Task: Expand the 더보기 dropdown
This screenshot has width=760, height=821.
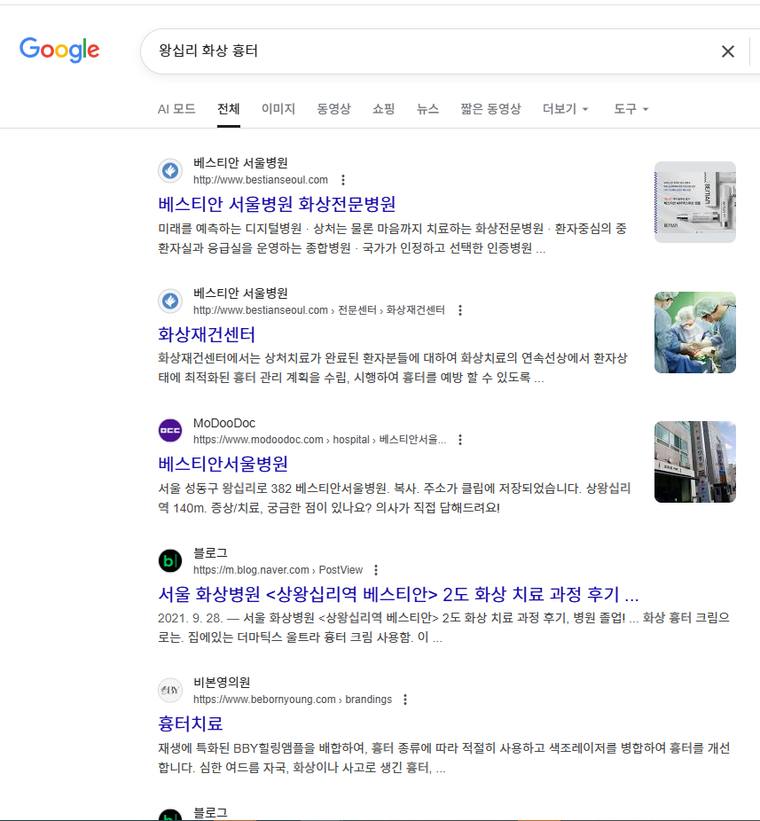Action: click(x=566, y=109)
